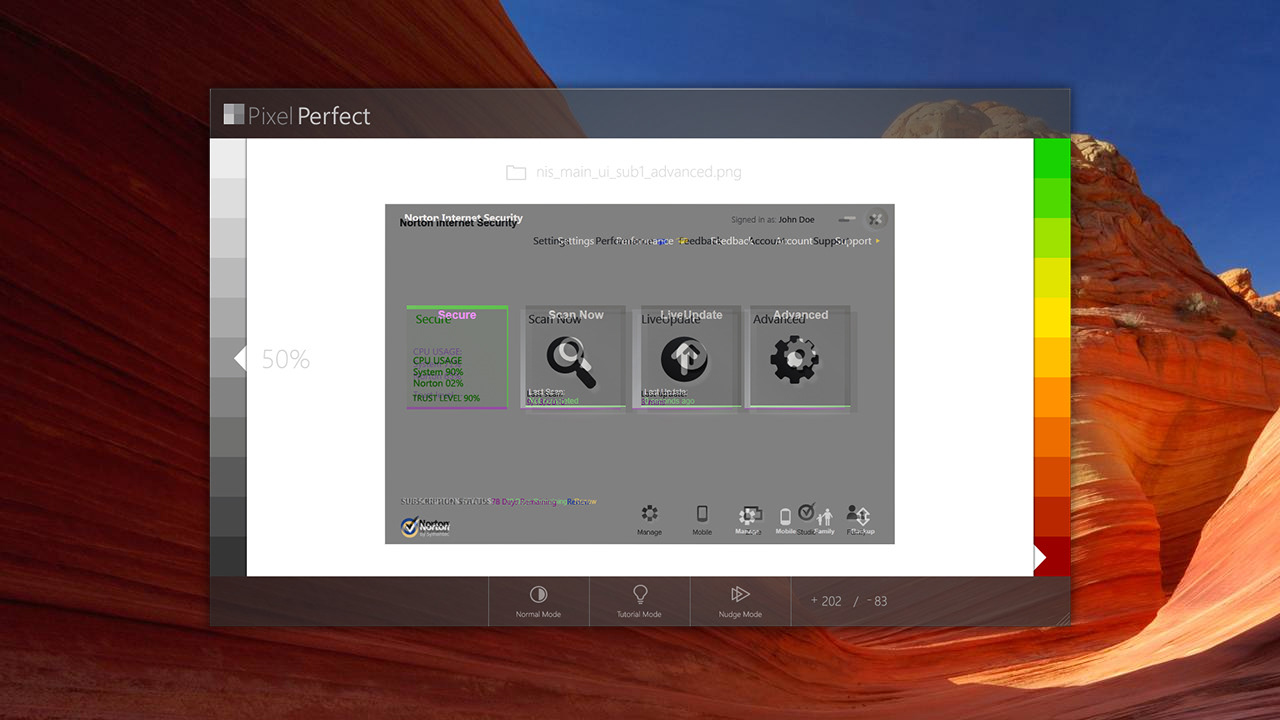Viewport: 1280px width, 720px height.
Task: Click the right color scale arrow marker
Action: 1039,557
